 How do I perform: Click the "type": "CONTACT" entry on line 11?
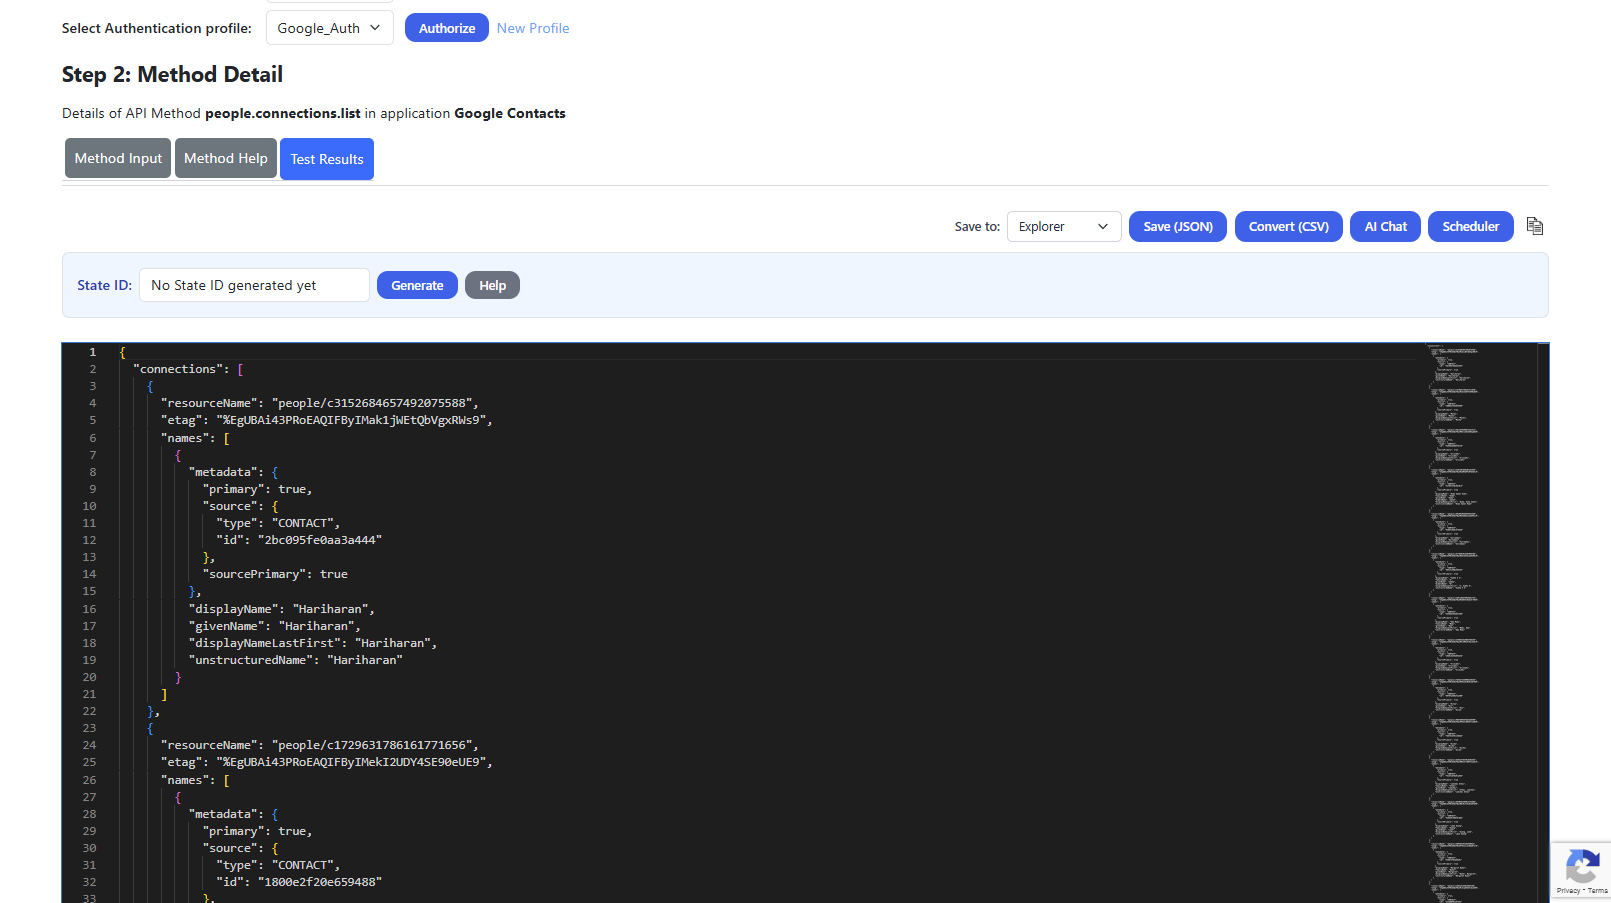pos(278,523)
